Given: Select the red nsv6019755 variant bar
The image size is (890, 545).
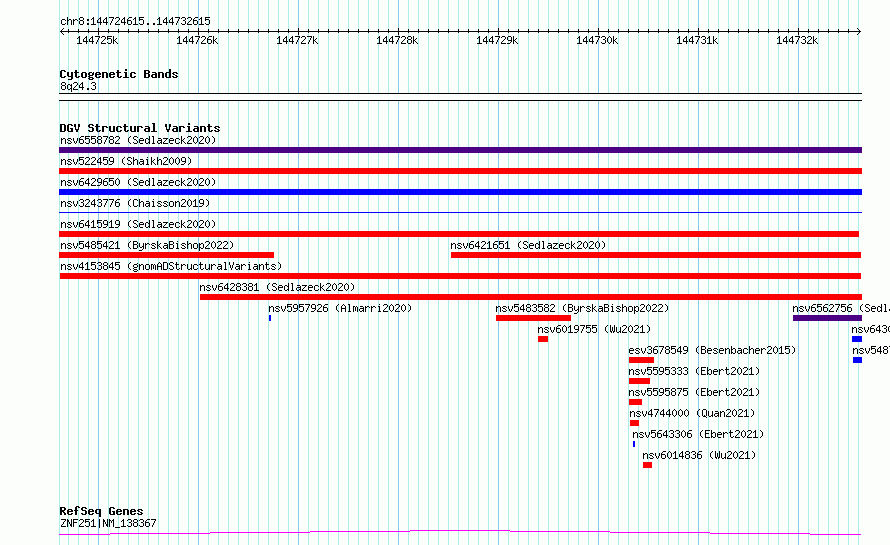Looking at the screenshot, I should tap(543, 339).
